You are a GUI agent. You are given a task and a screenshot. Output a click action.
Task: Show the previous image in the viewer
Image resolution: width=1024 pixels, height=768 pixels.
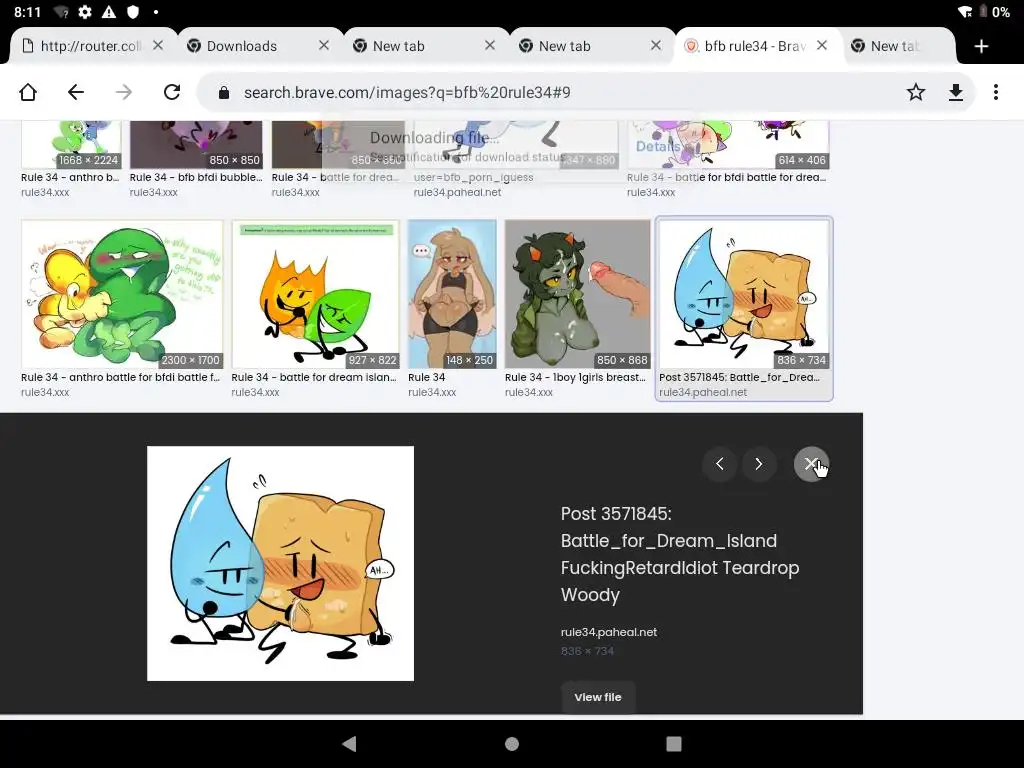pyautogui.click(x=720, y=464)
